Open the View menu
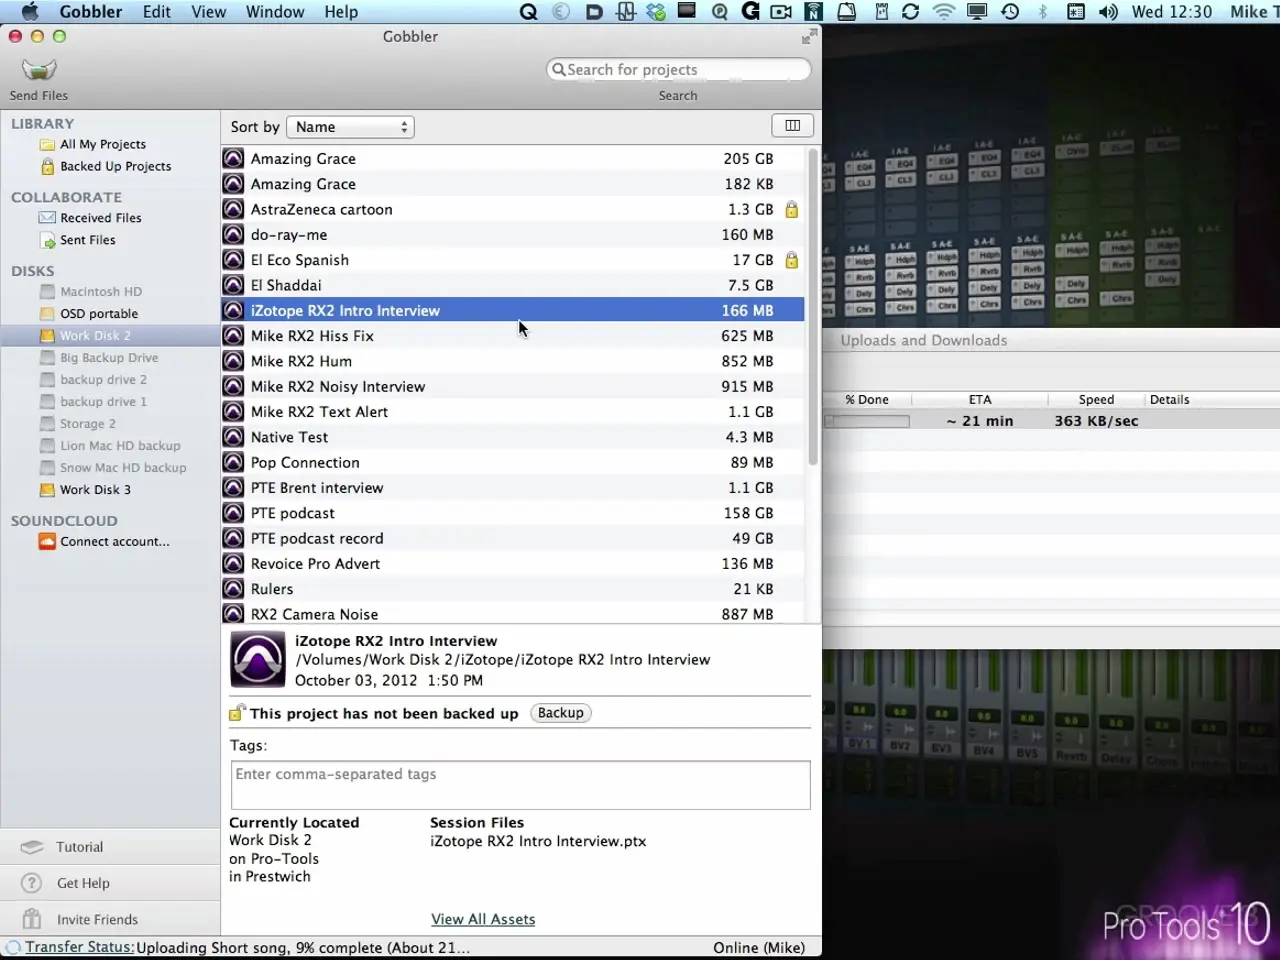Viewport: 1280px width, 960px height. pyautogui.click(x=209, y=12)
